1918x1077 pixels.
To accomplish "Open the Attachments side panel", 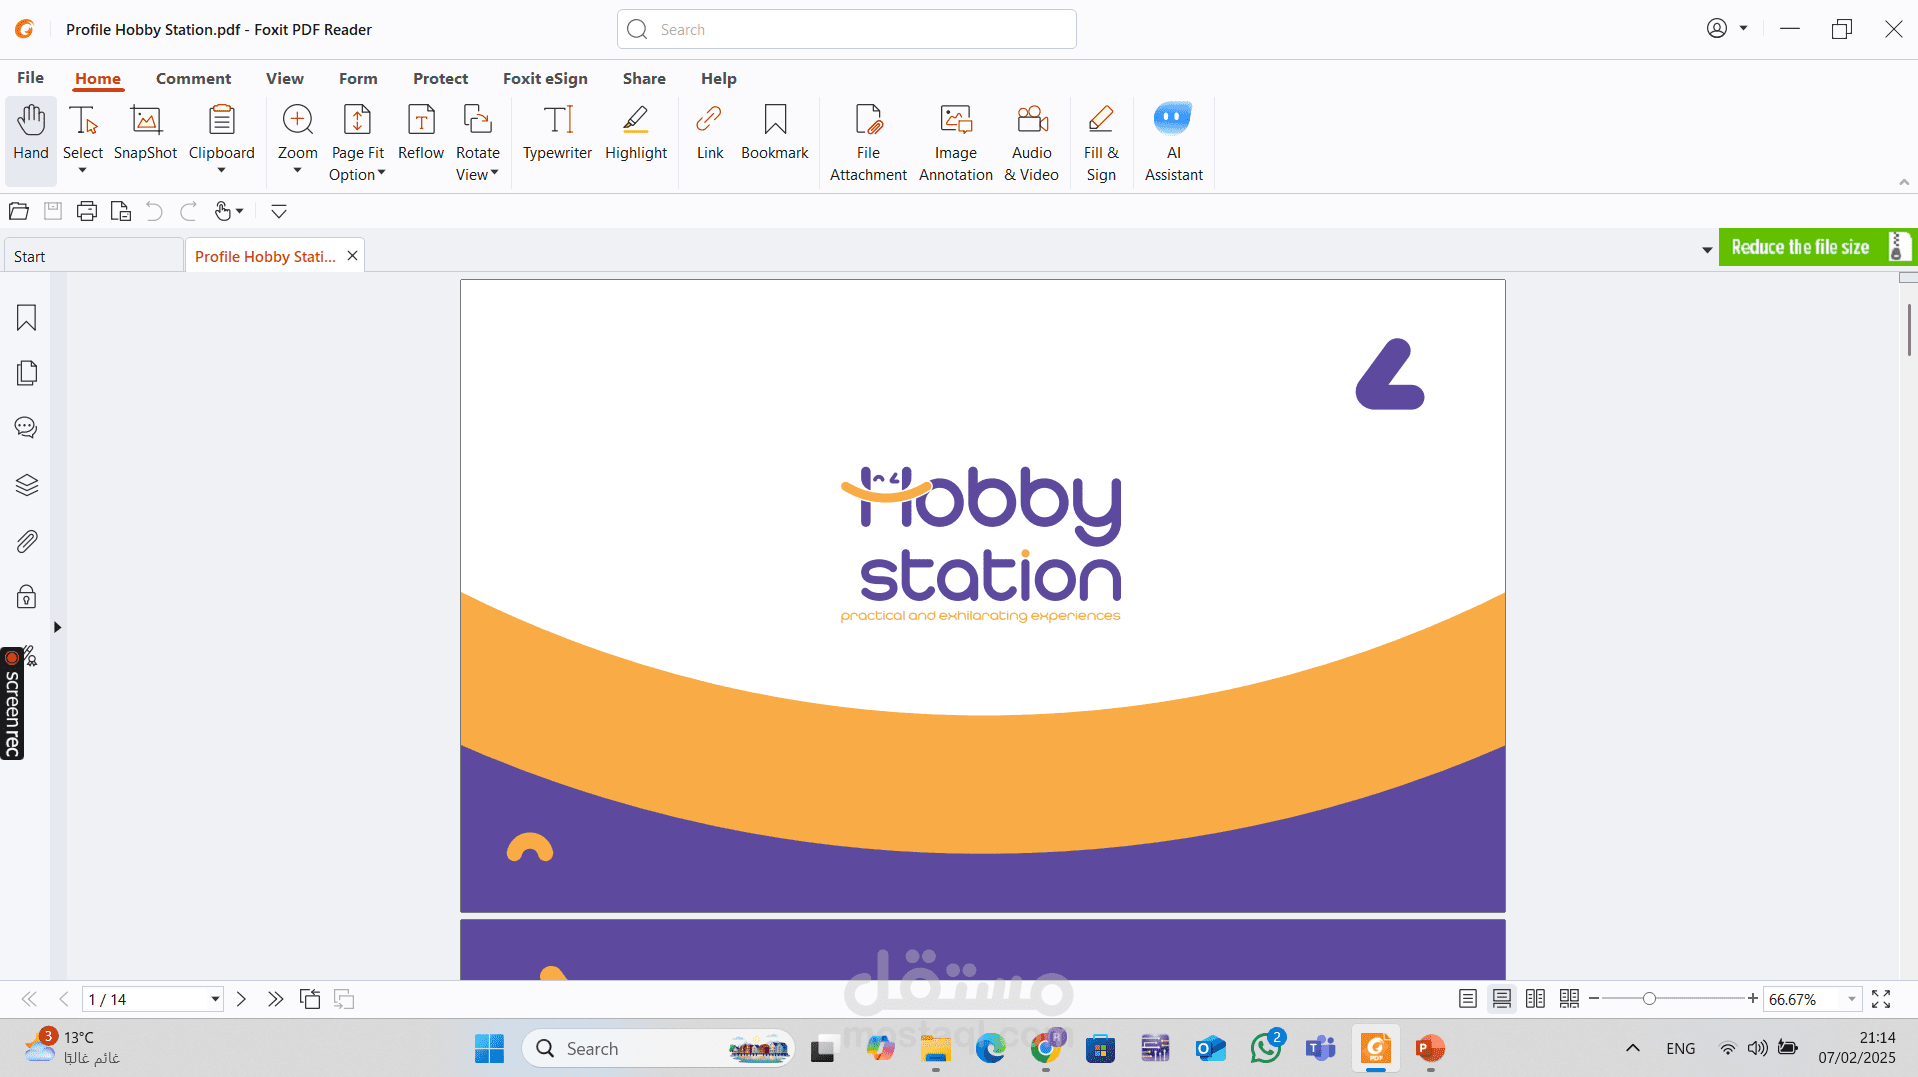I will tap(27, 541).
